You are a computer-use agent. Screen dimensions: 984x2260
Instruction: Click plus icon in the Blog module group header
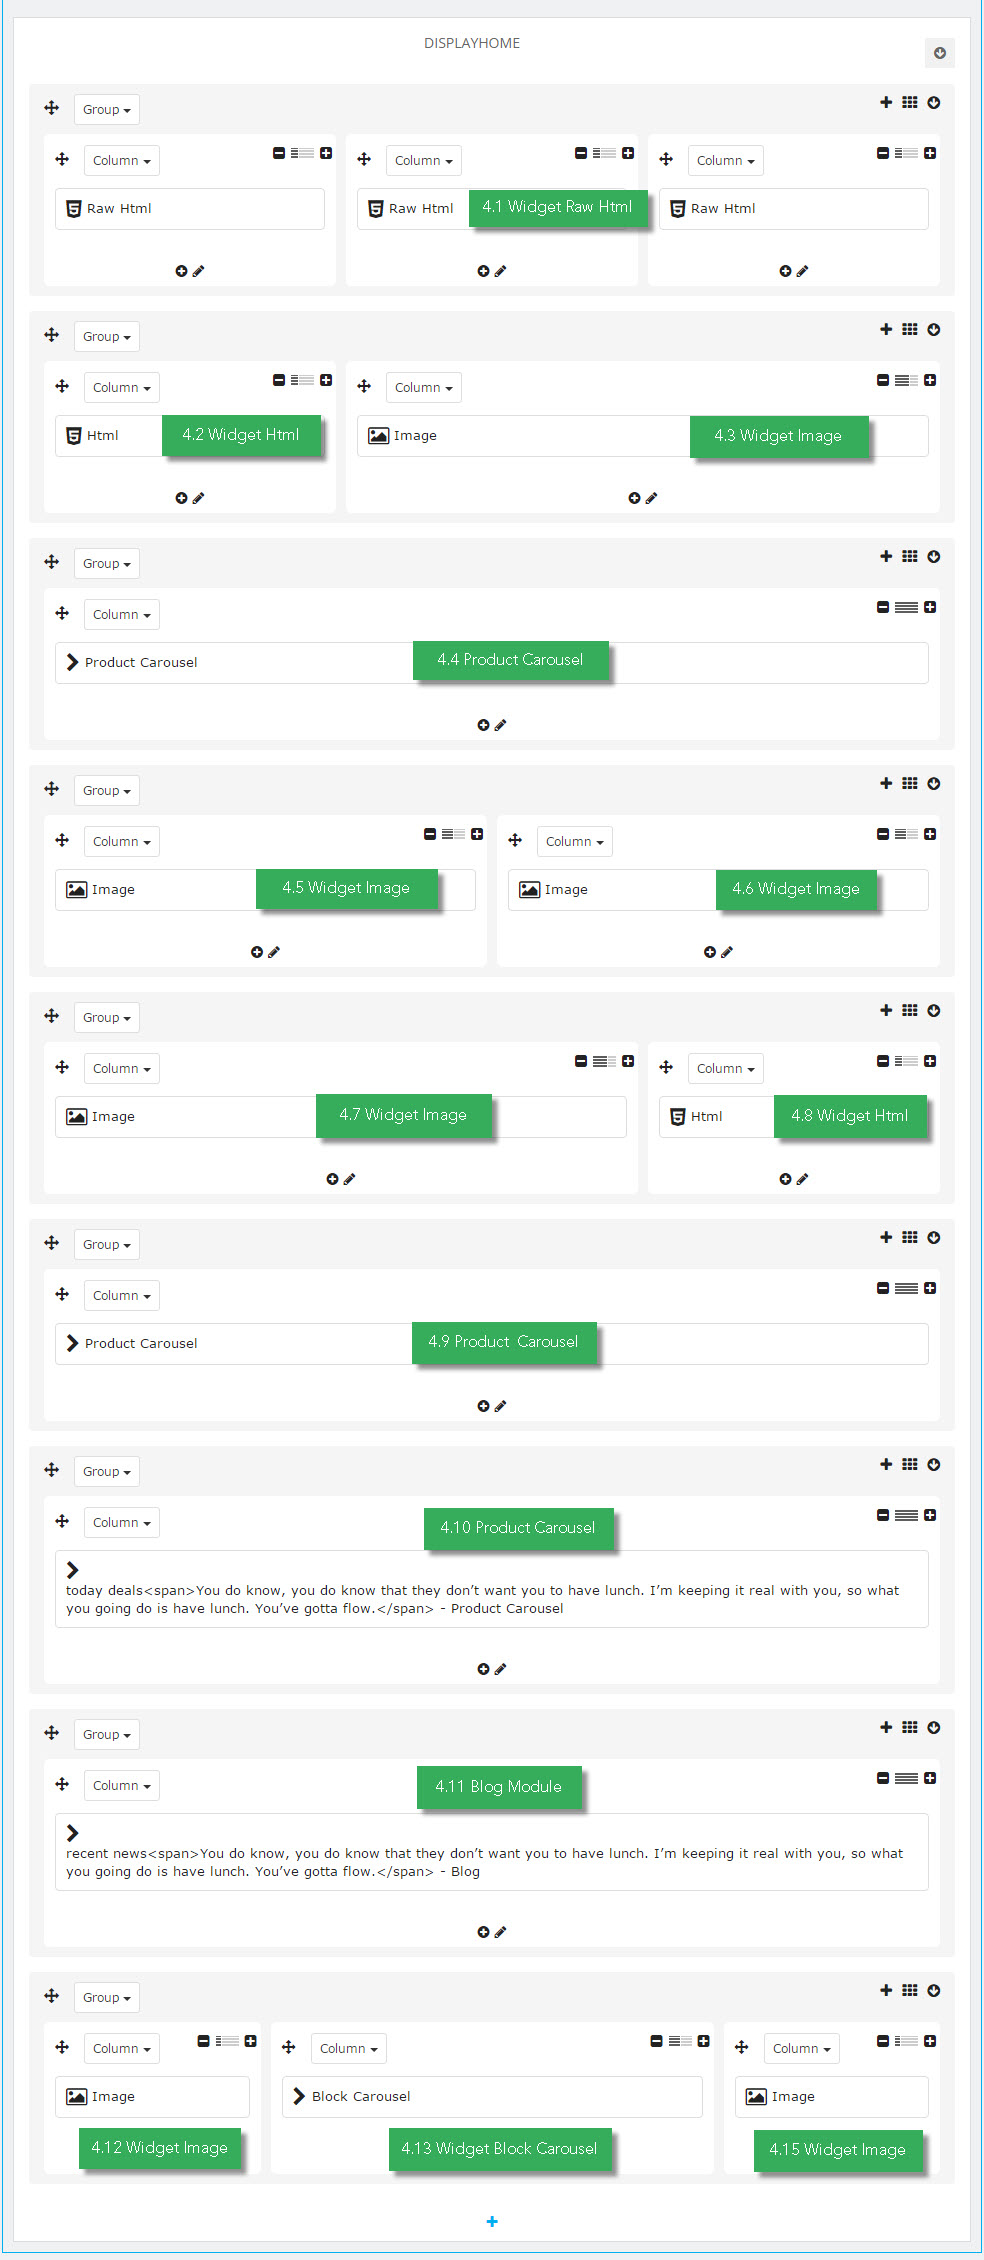[x=886, y=1727]
